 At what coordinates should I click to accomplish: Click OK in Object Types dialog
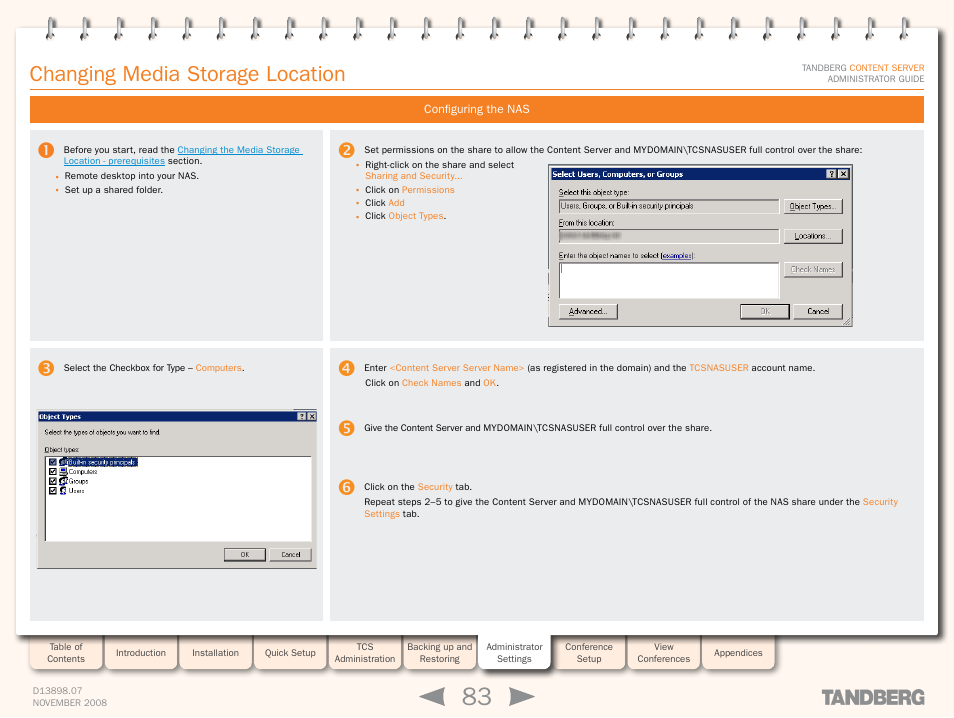tap(245, 554)
